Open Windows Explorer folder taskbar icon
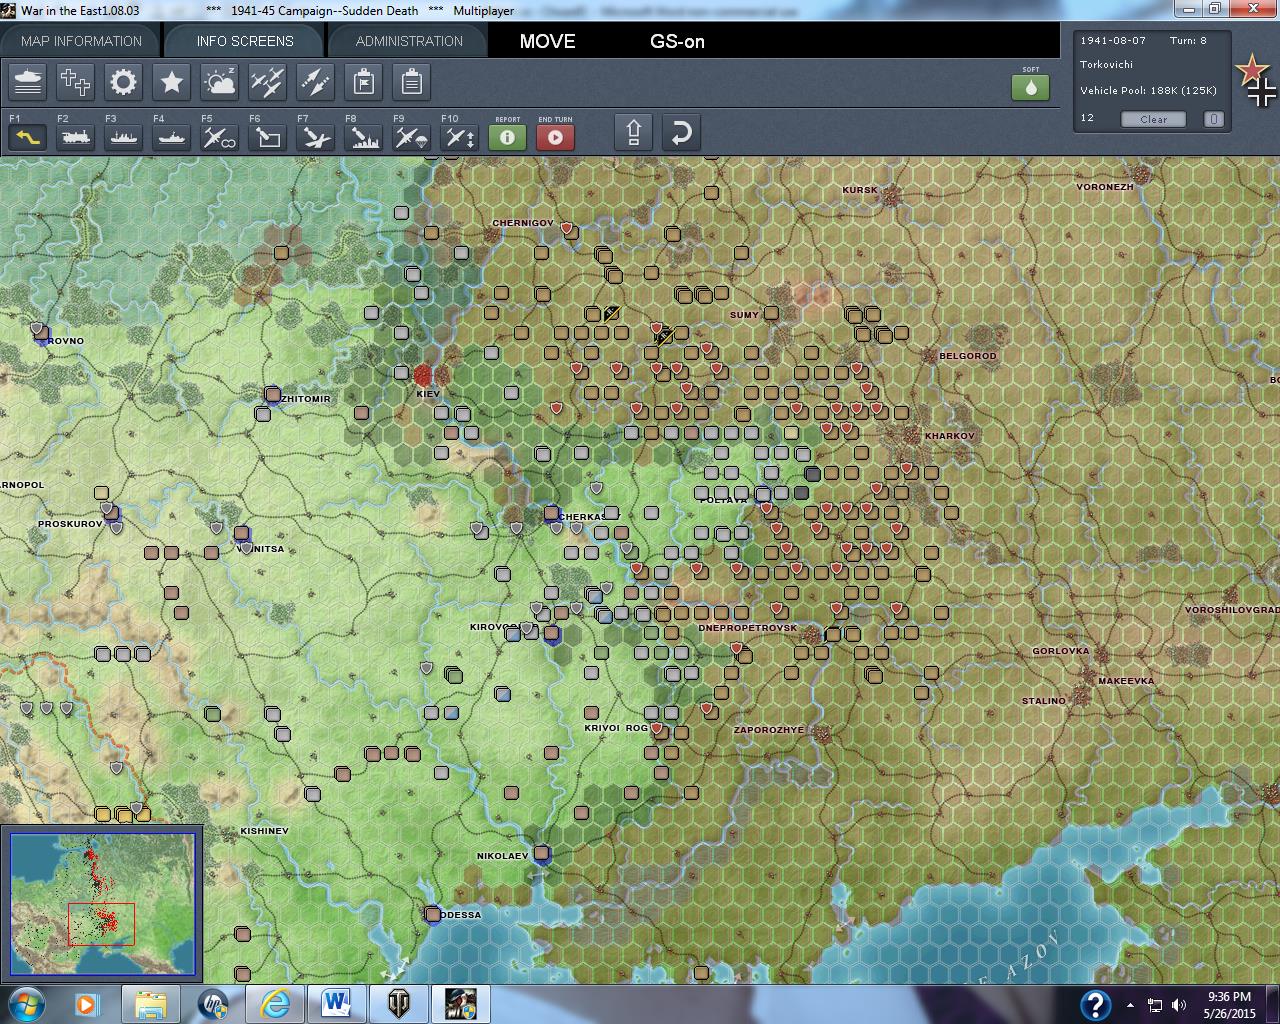The image size is (1280, 1024). click(151, 1003)
